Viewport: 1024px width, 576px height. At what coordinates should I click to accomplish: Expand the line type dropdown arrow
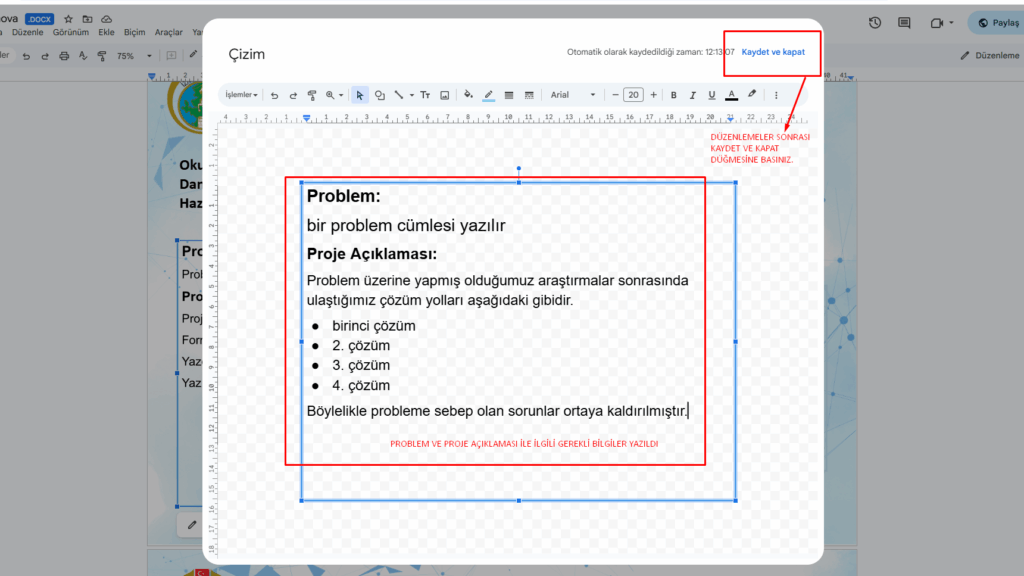[x=411, y=95]
